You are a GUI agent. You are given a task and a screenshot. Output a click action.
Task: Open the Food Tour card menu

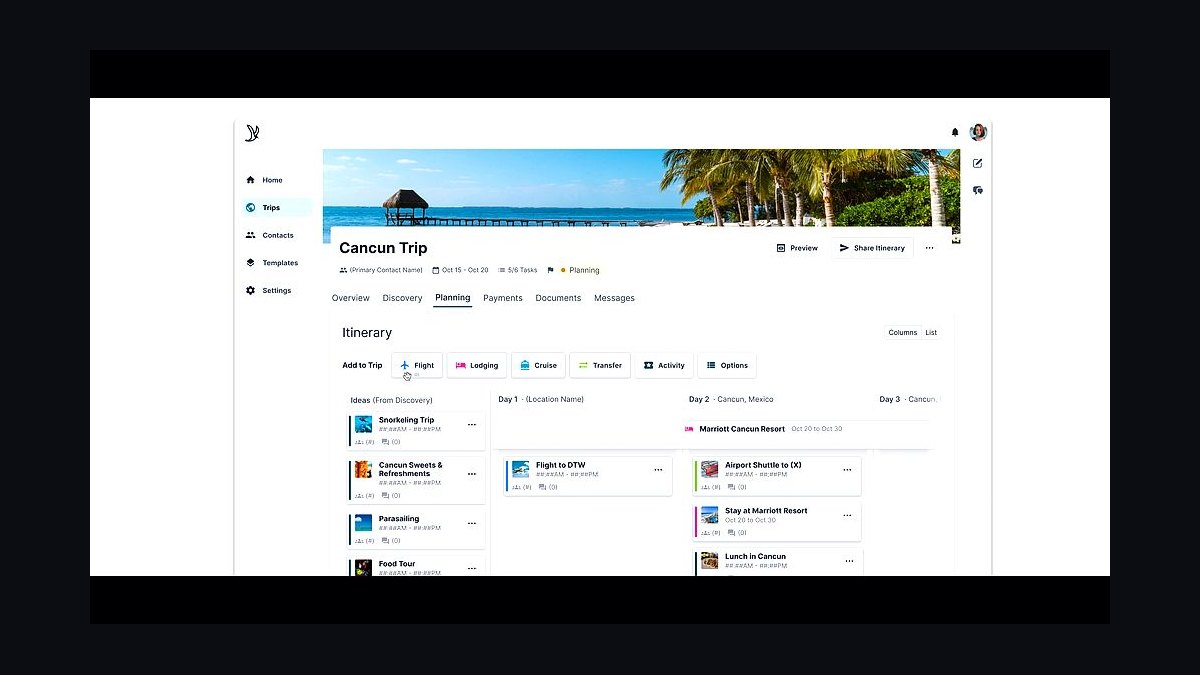pyautogui.click(x=472, y=568)
